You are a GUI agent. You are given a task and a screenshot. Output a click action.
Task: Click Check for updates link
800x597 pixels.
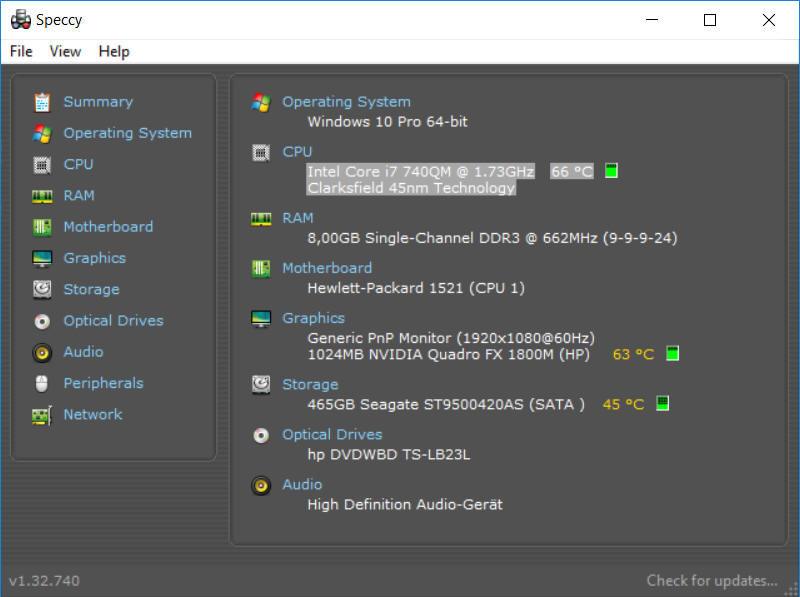click(x=712, y=581)
